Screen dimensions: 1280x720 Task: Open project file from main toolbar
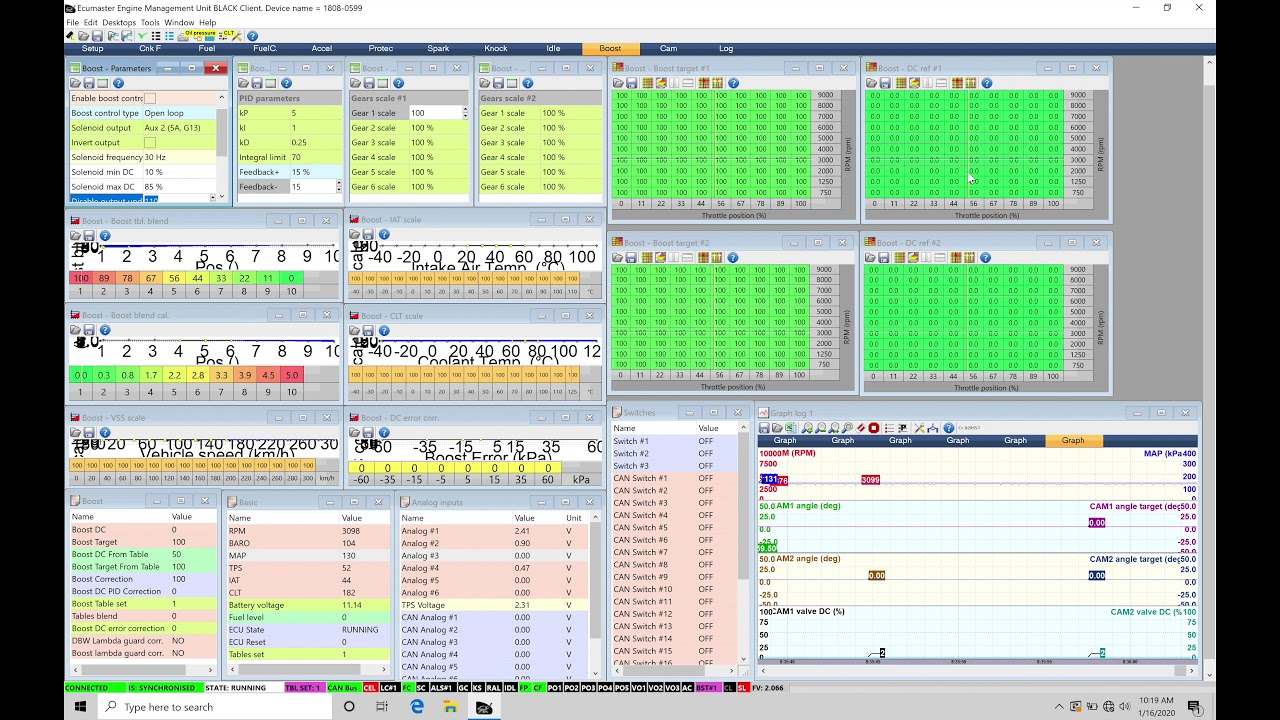click(83, 36)
